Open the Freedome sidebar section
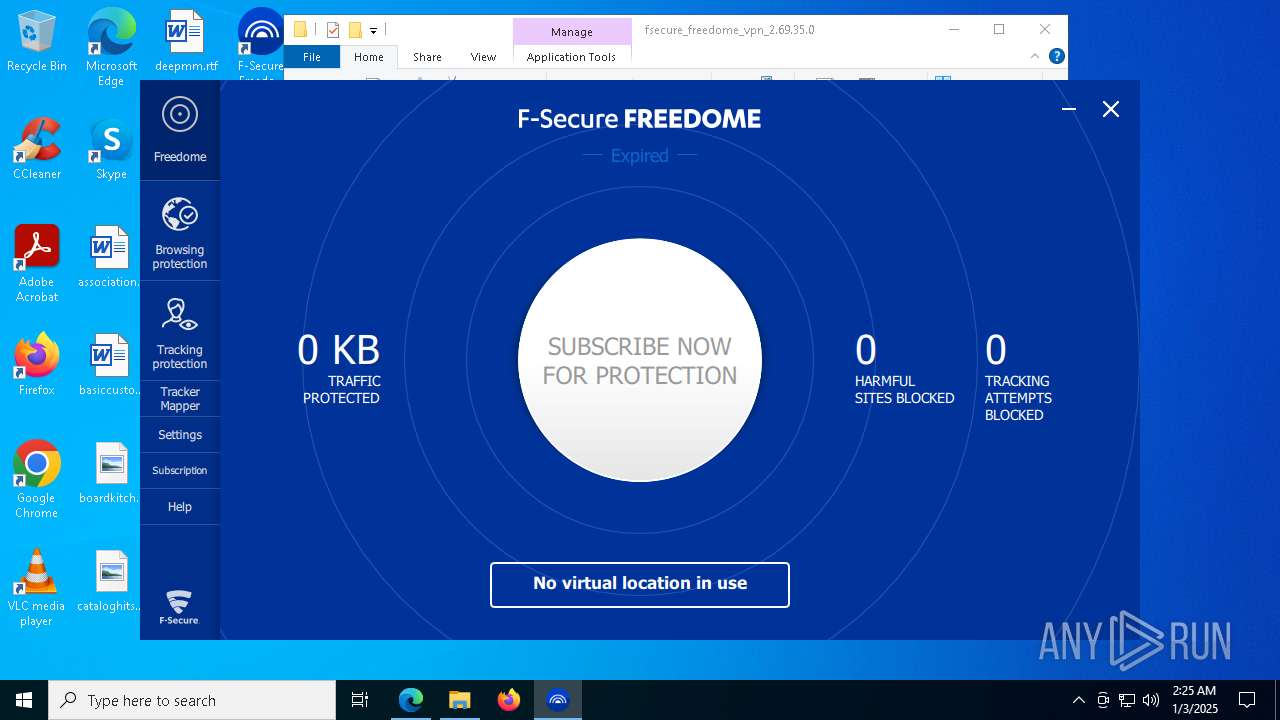Image resolution: width=1280 pixels, height=720 pixels. (x=180, y=130)
